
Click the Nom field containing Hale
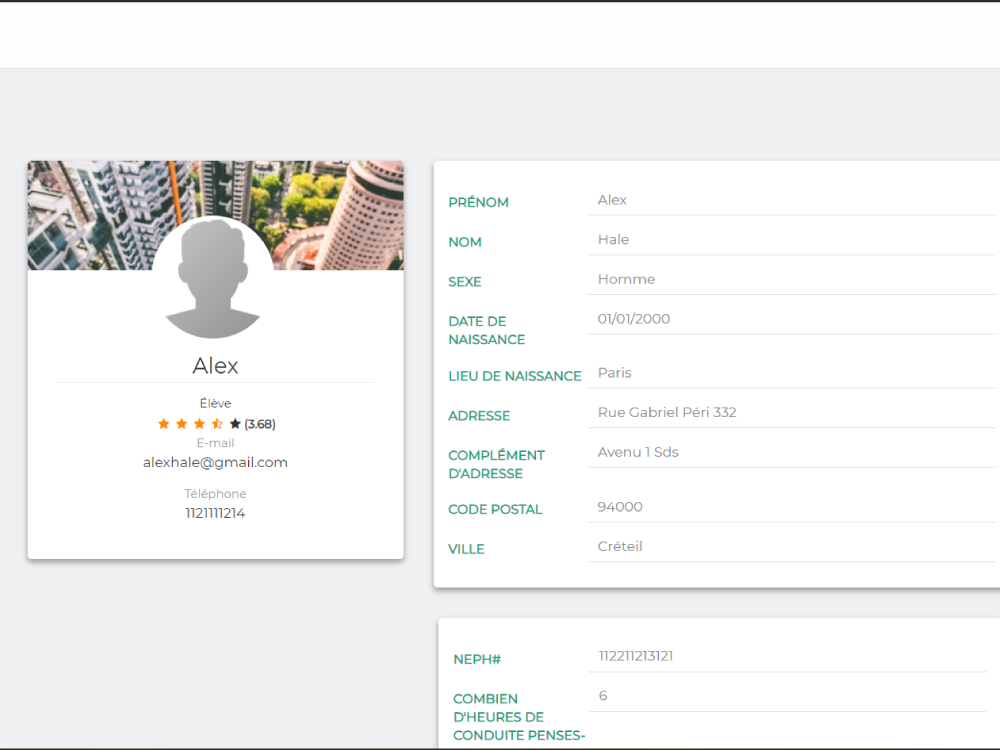coord(791,240)
